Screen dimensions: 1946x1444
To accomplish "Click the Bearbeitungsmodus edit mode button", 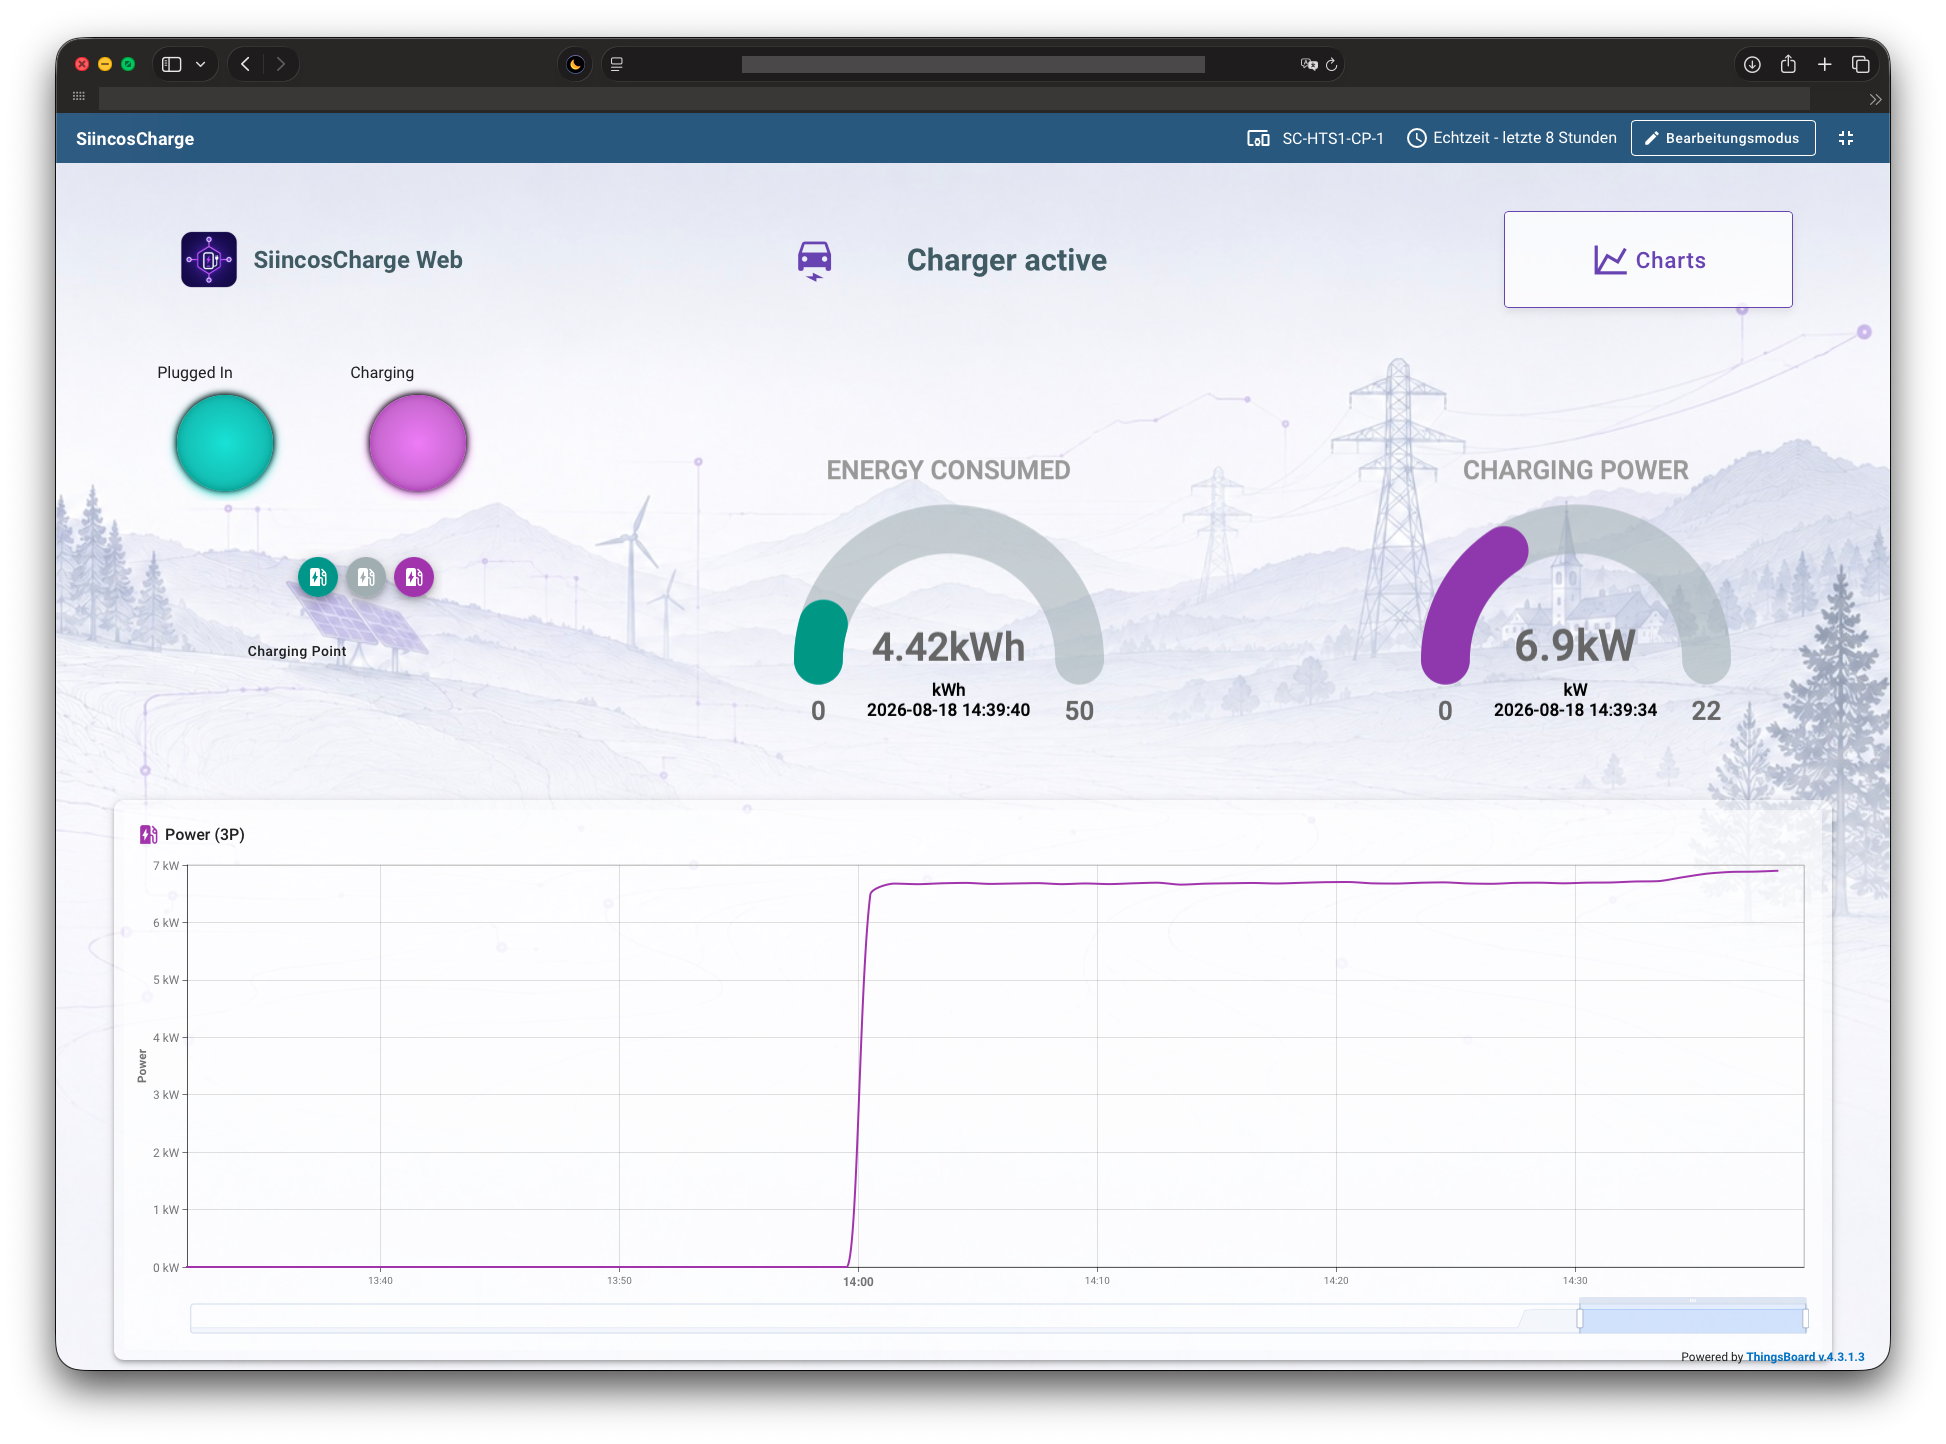I will pos(1723,138).
